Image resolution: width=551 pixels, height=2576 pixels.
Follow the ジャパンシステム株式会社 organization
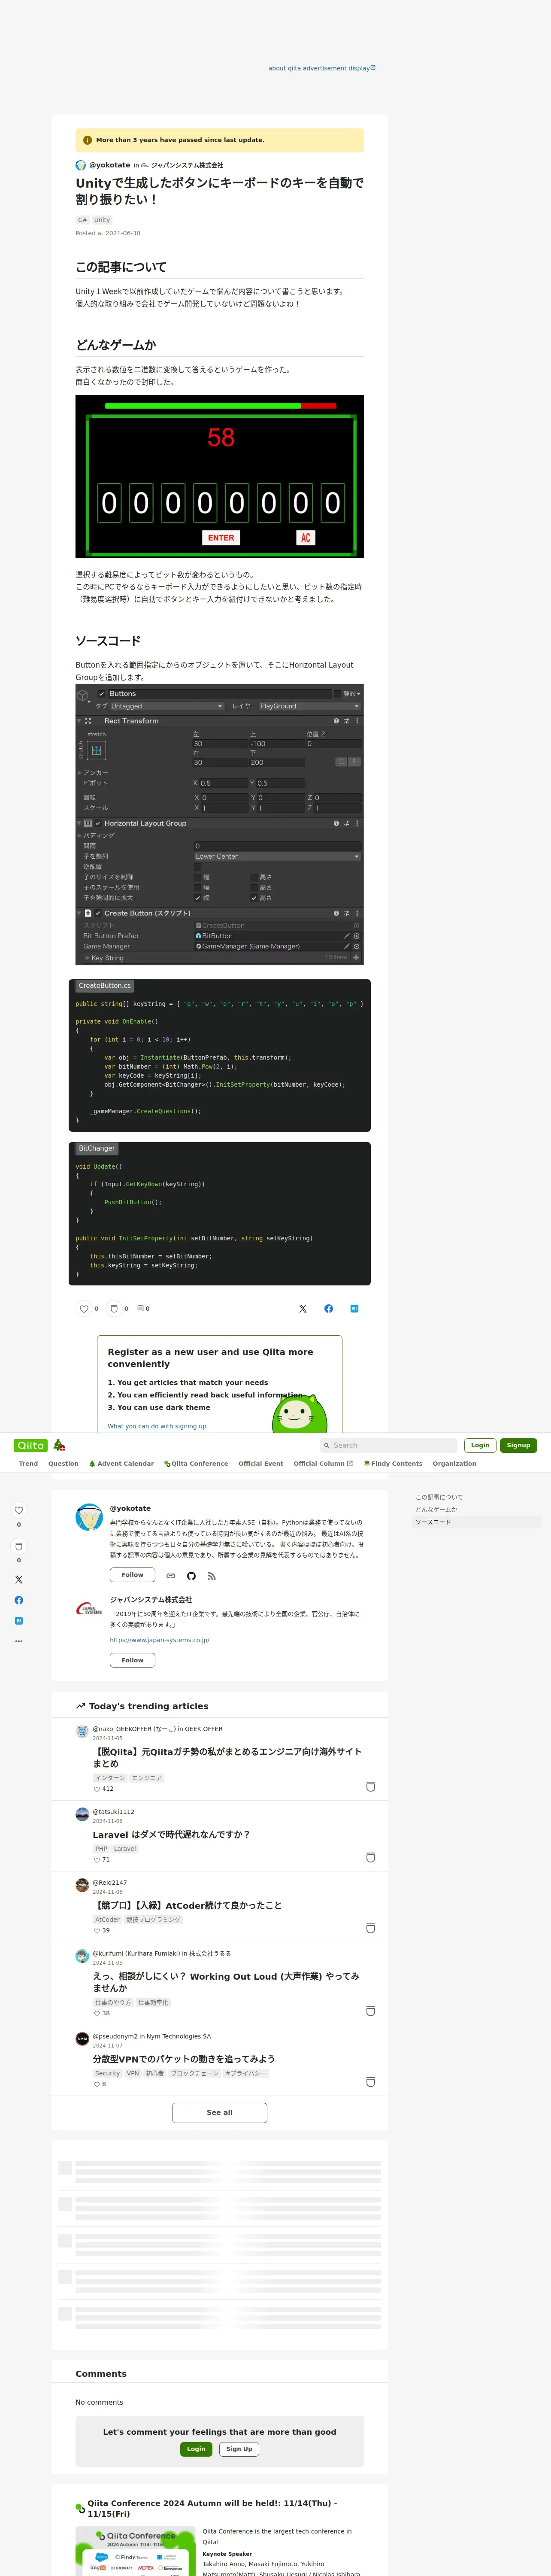coord(132,1660)
